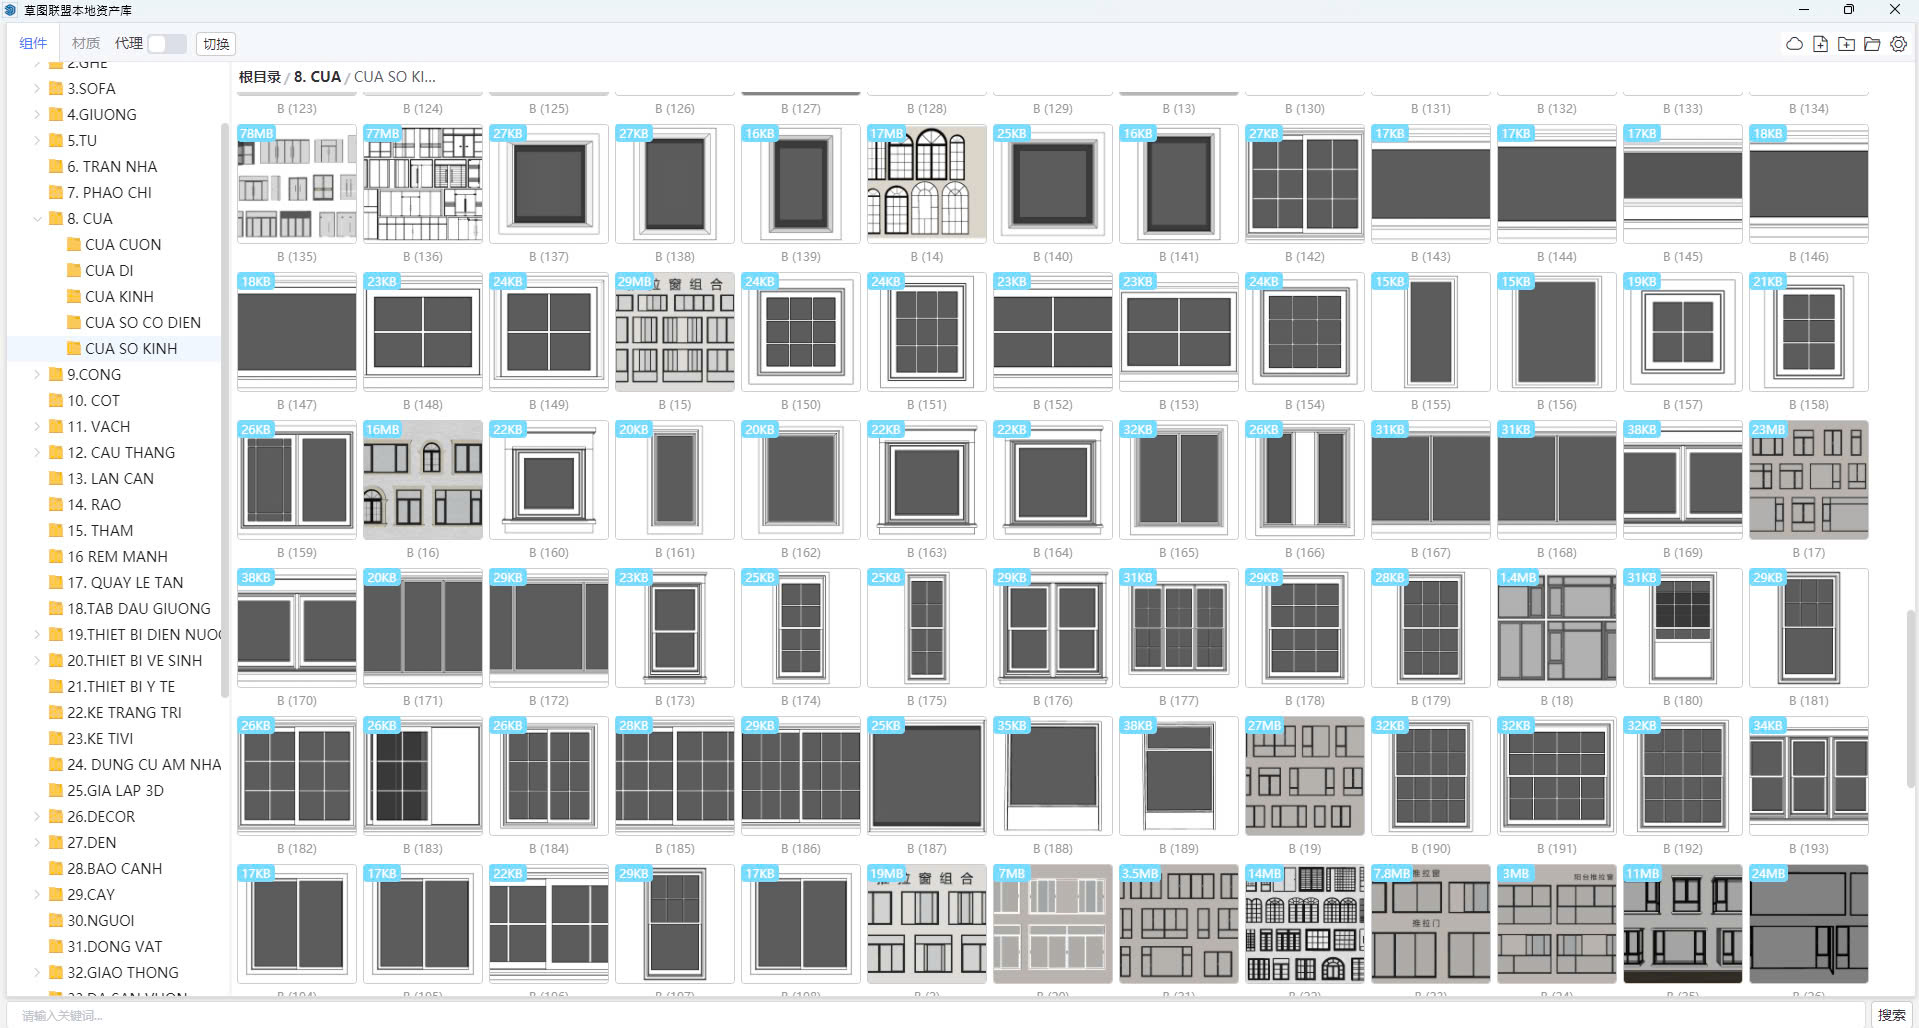1919x1028 pixels.
Task: Go to 根目录 in the breadcrumb
Action: pyautogui.click(x=260, y=77)
